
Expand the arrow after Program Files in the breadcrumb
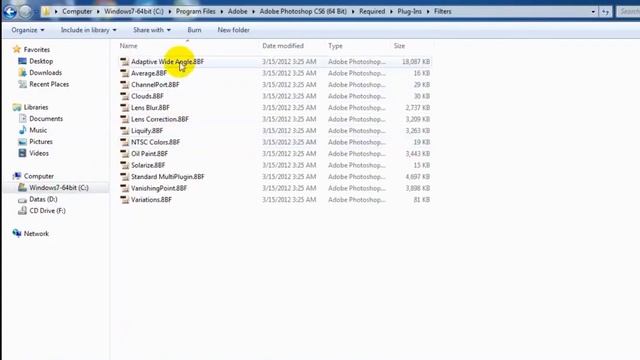tap(222, 11)
